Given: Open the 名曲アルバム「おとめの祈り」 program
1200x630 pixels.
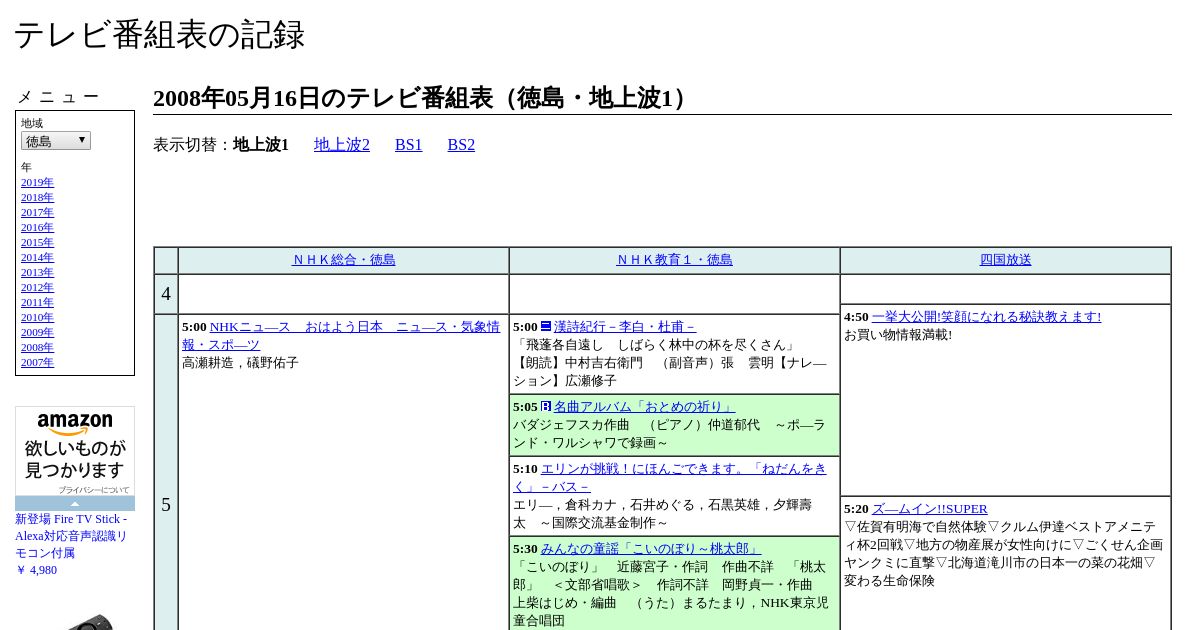Looking at the screenshot, I should (x=644, y=407).
